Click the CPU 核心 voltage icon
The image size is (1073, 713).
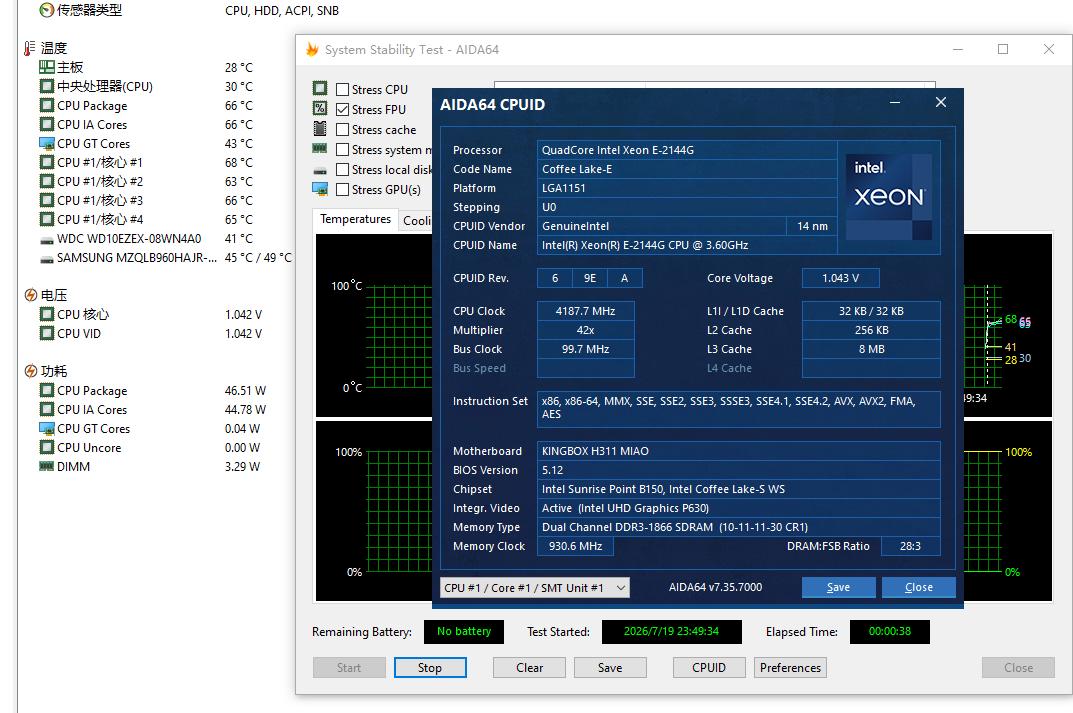(47, 314)
